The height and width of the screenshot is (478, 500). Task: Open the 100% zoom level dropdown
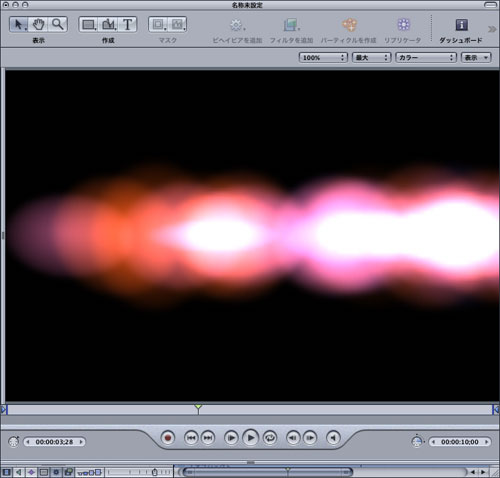click(x=323, y=58)
